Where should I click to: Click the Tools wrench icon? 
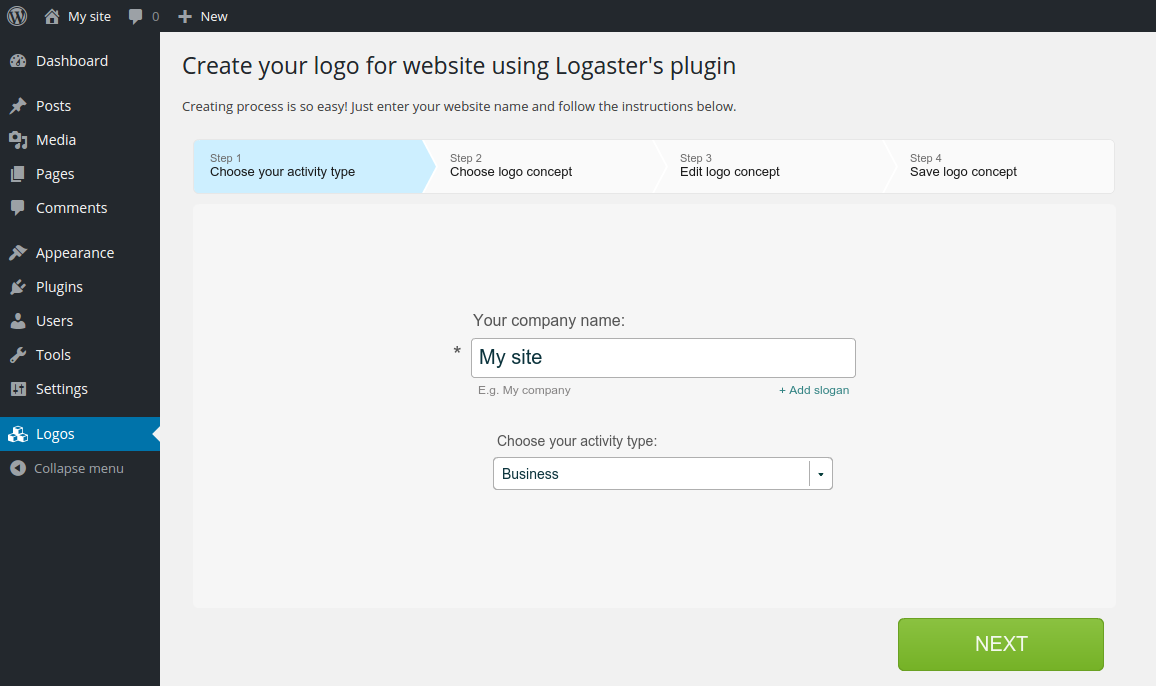(18, 355)
